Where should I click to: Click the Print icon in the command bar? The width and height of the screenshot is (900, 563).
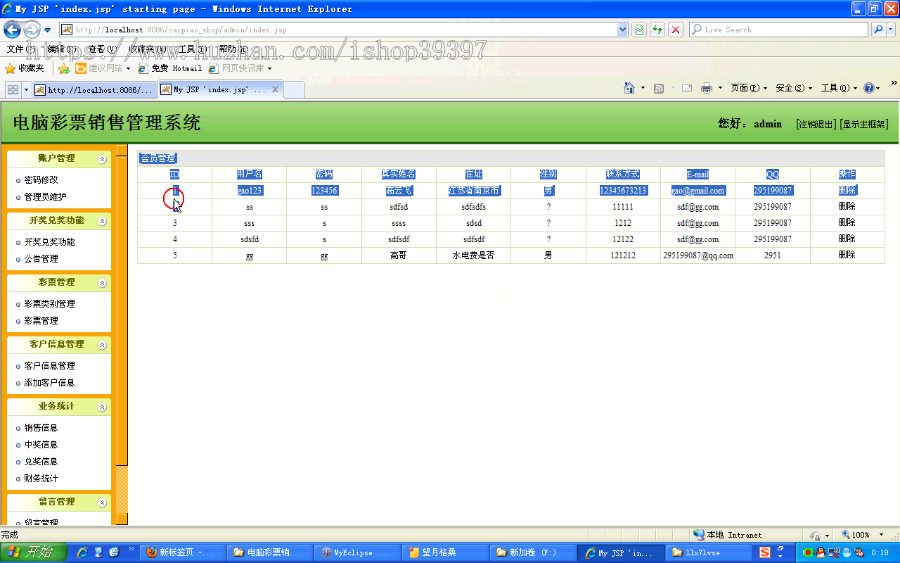(706, 88)
